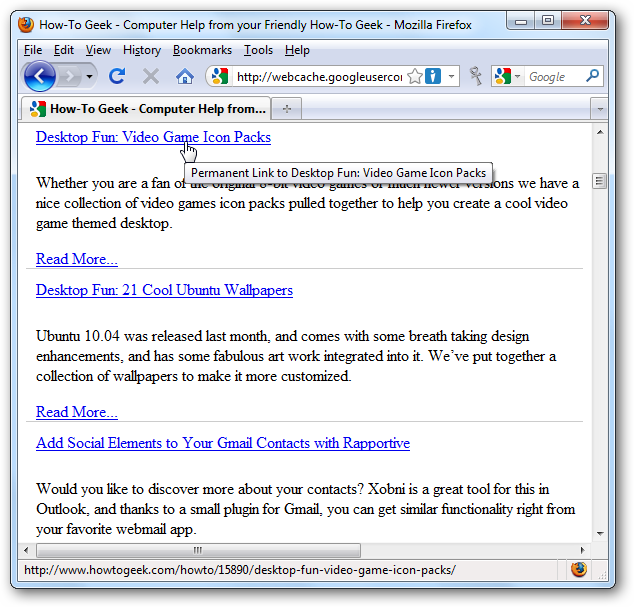The height and width of the screenshot is (607, 634).
Task: Click the Forward arrow button
Action: tap(70, 76)
